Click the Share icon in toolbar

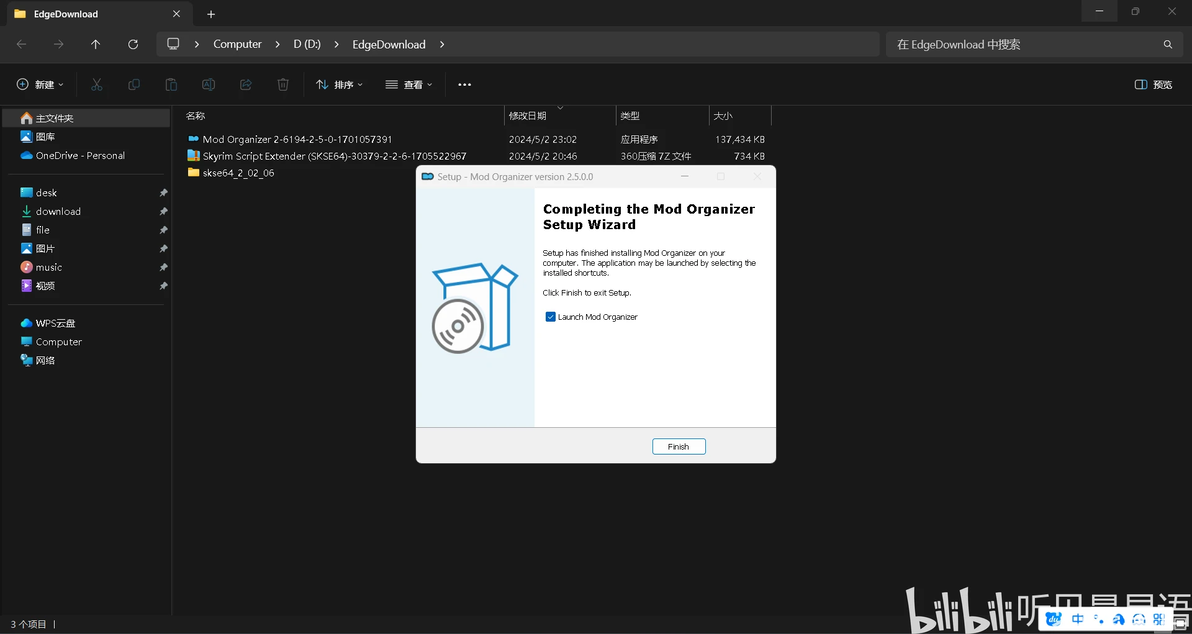(x=246, y=84)
